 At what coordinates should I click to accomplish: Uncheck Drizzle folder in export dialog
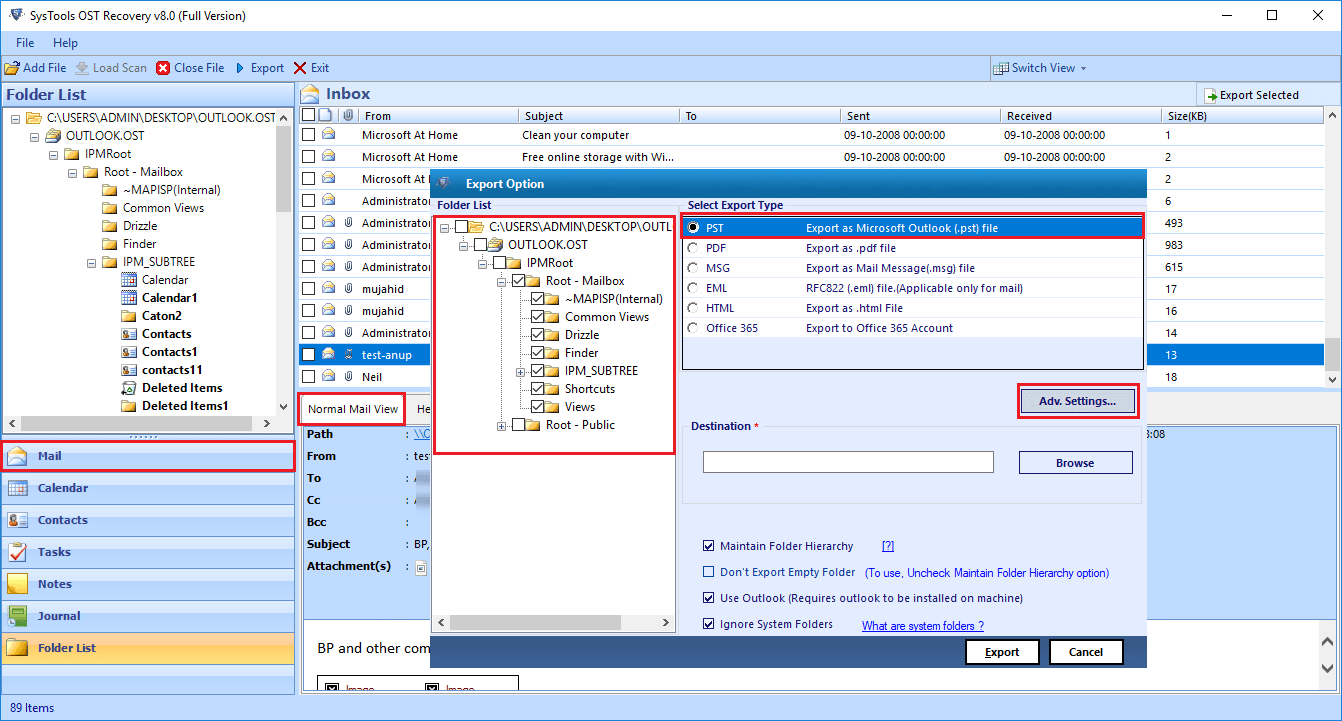[538, 335]
